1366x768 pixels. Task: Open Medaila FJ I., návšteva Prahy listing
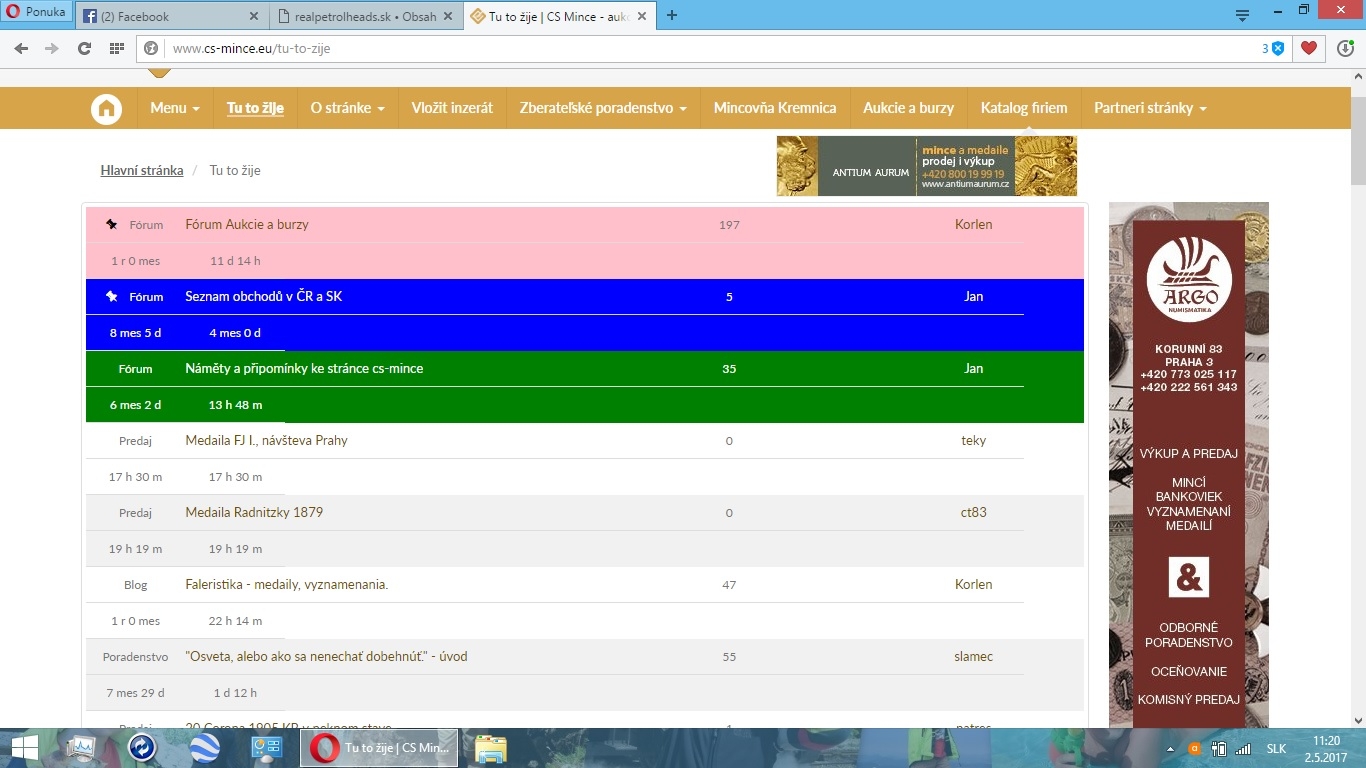[x=267, y=441]
